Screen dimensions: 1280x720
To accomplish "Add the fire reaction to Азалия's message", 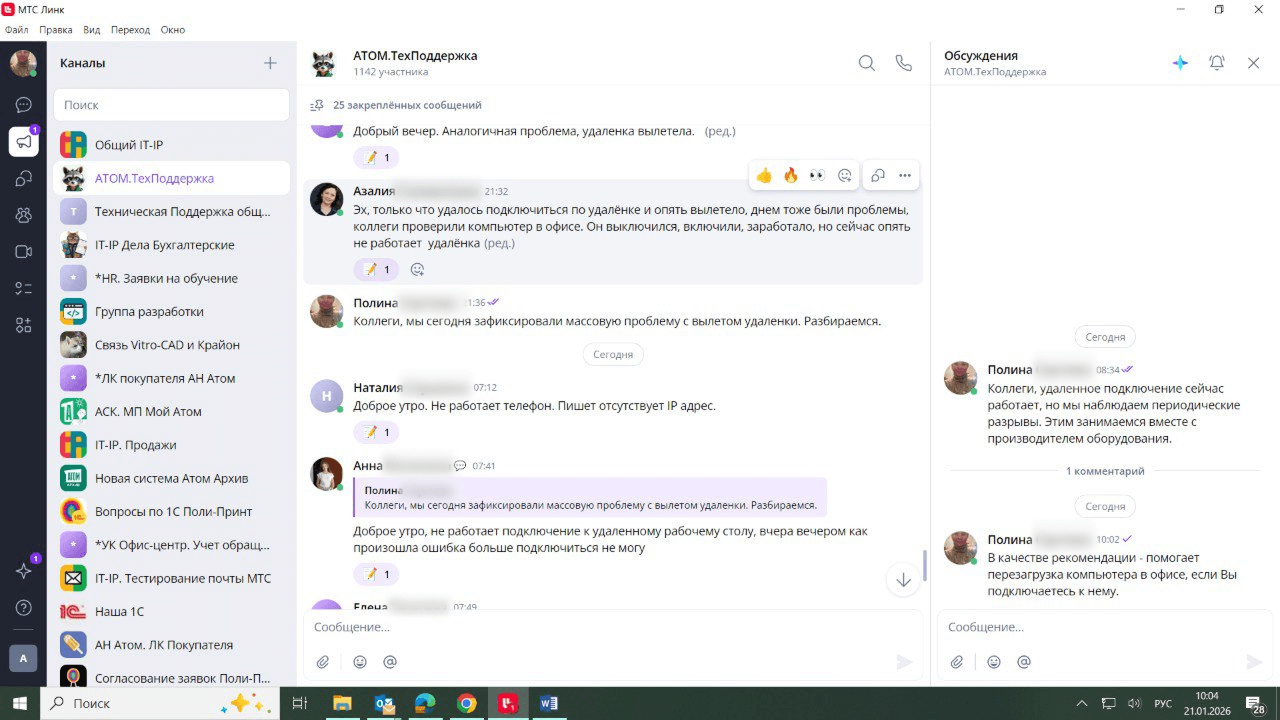I will coord(791,176).
